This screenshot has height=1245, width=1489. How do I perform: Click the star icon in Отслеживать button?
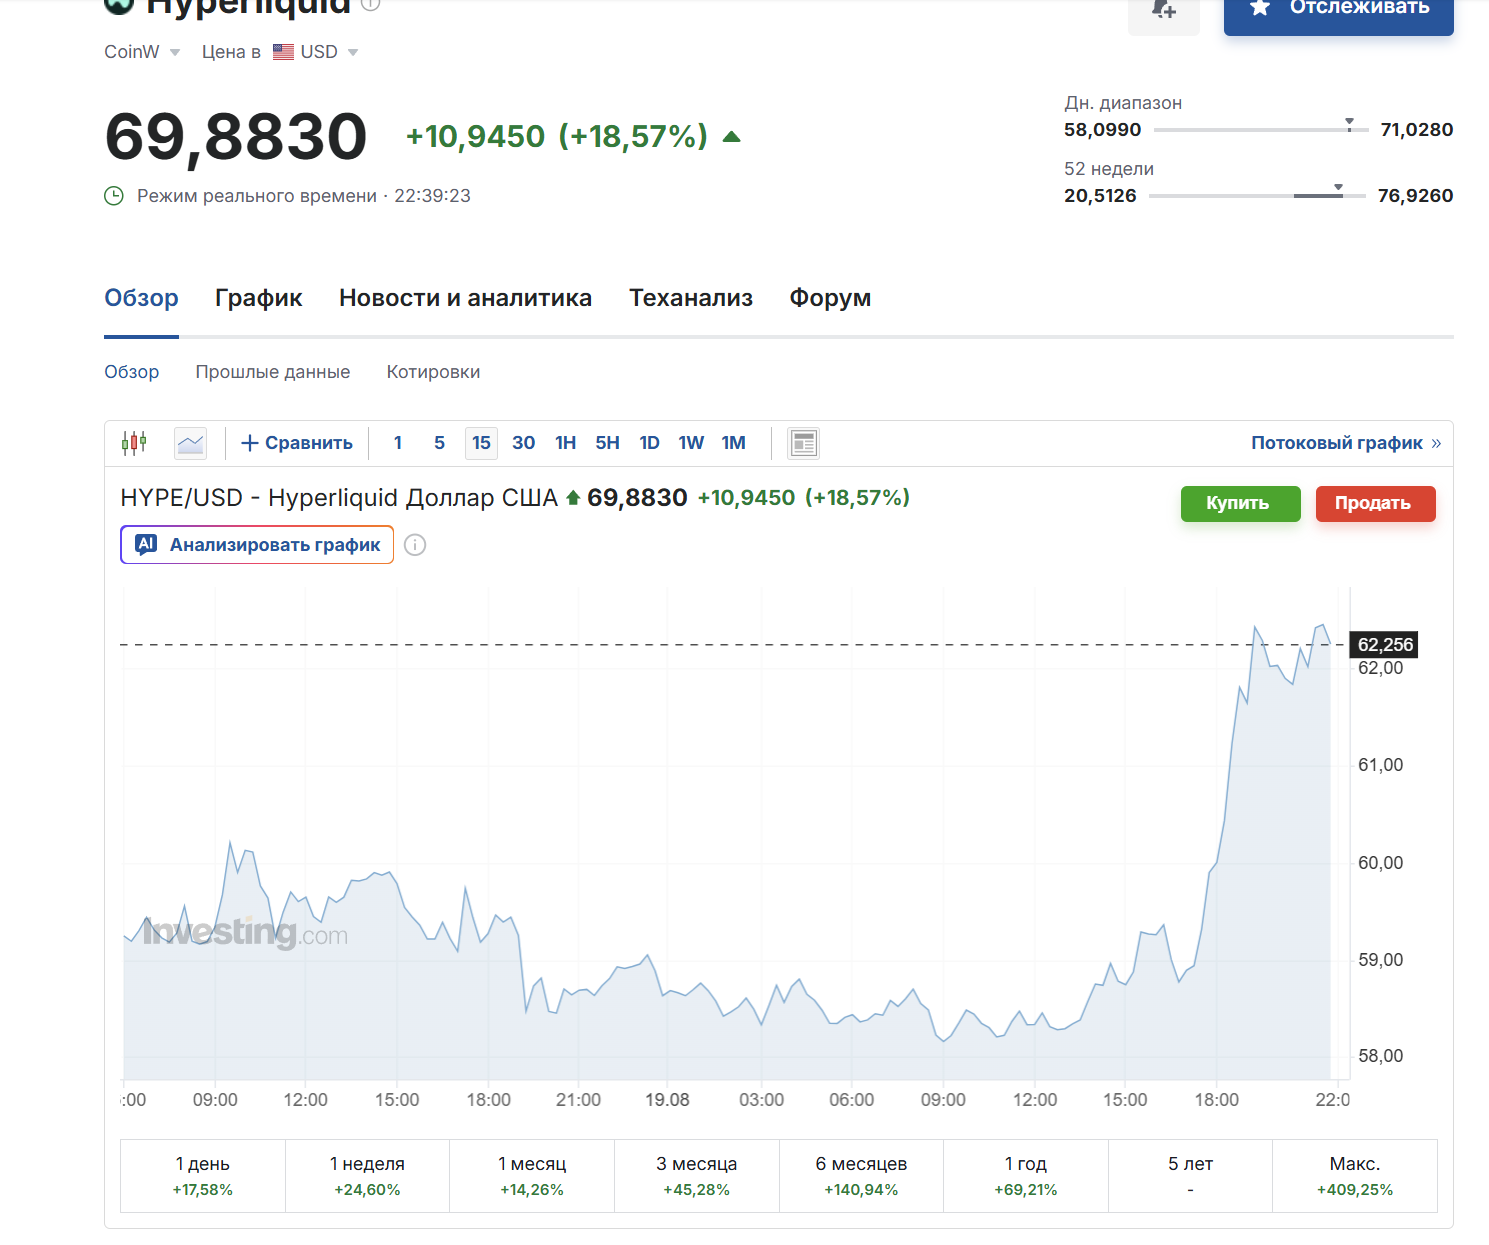1260,7
